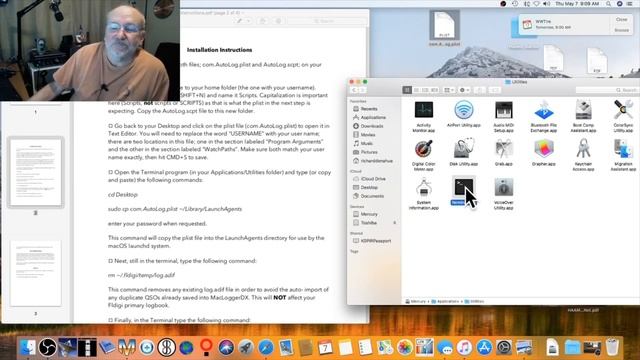Switch Finder to list view

(x=416, y=90)
